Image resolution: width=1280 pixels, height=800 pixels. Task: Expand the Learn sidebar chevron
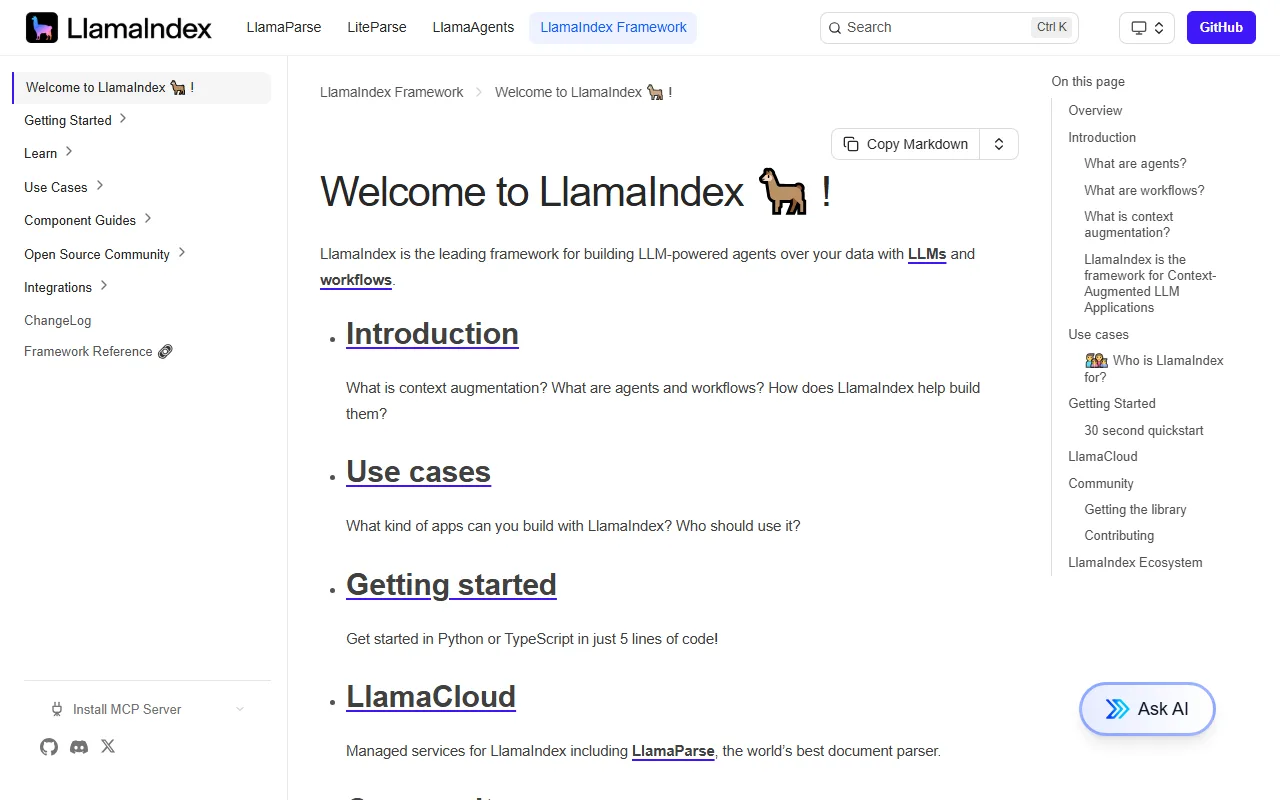(69, 152)
